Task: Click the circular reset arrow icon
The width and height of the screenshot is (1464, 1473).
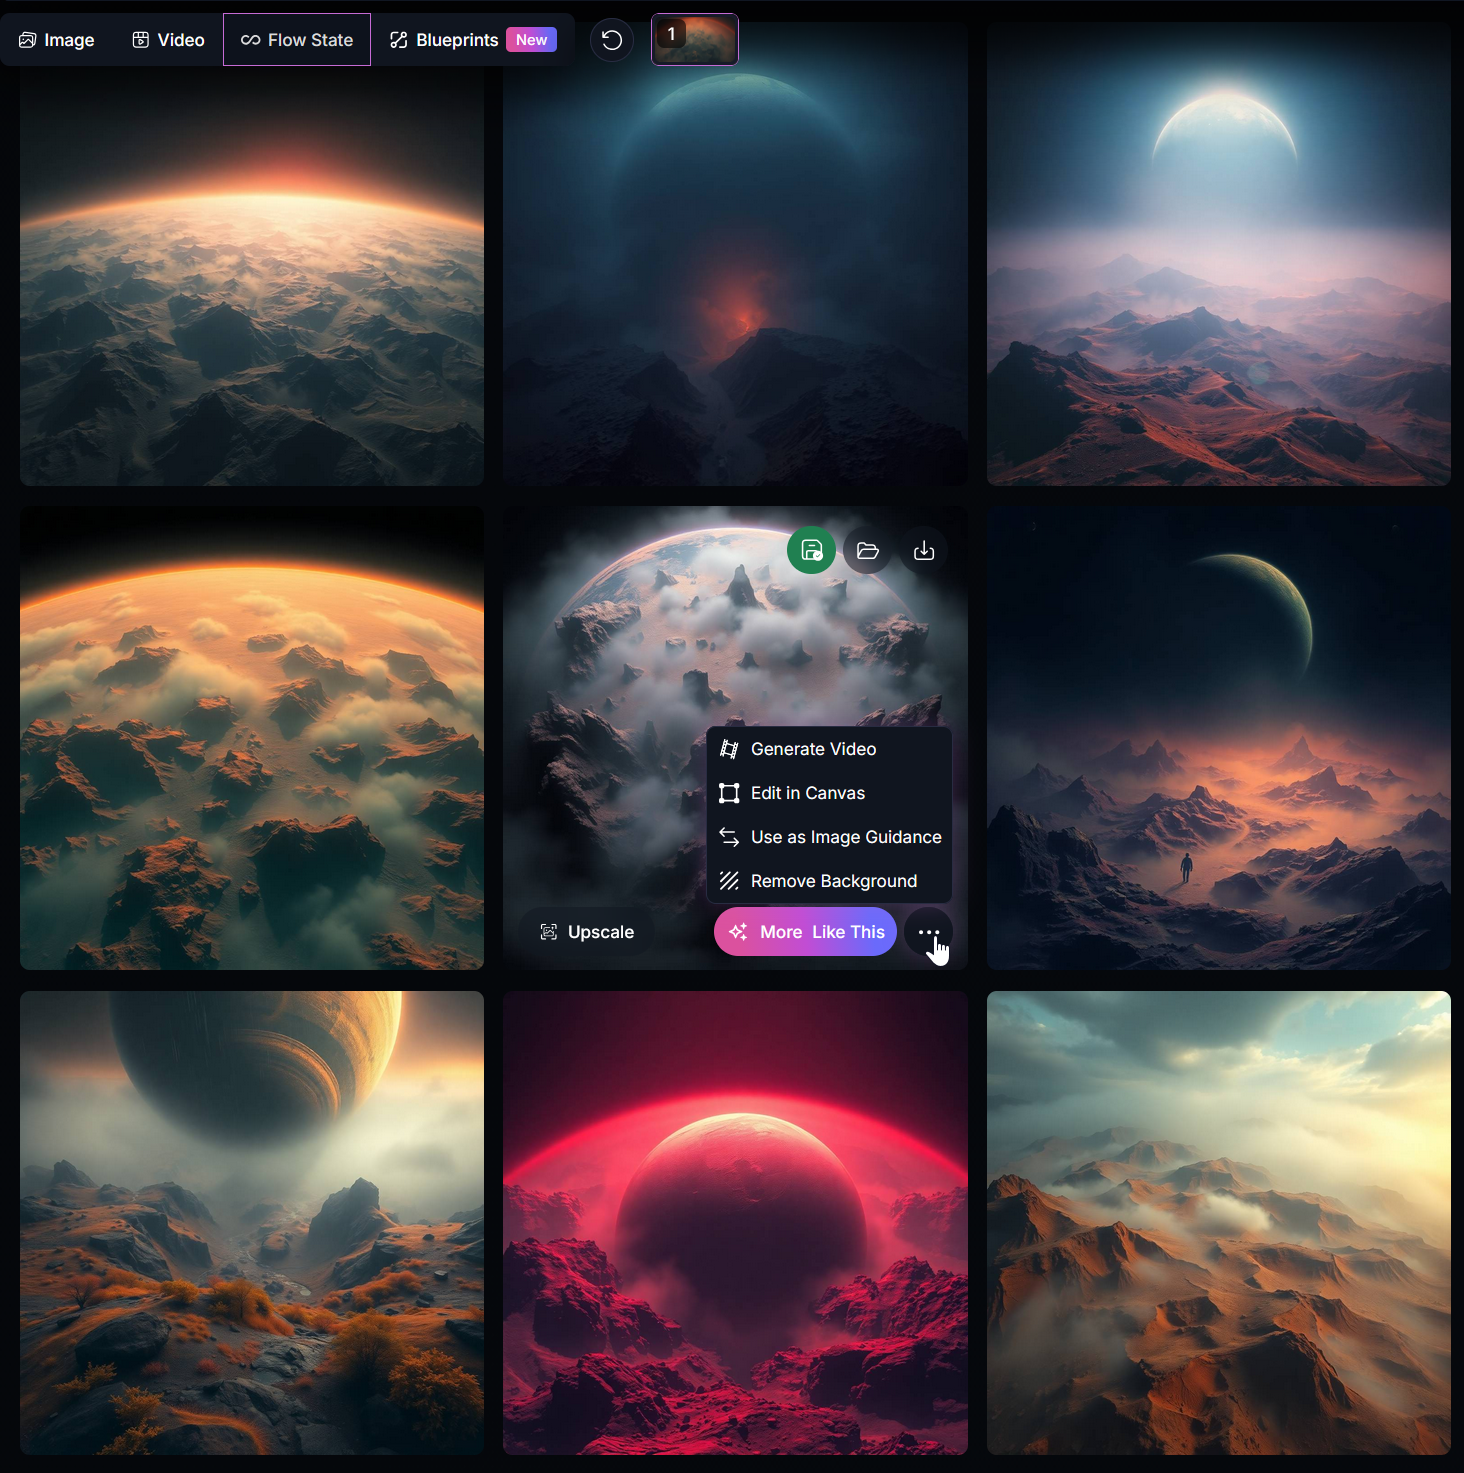Action: tap(612, 40)
